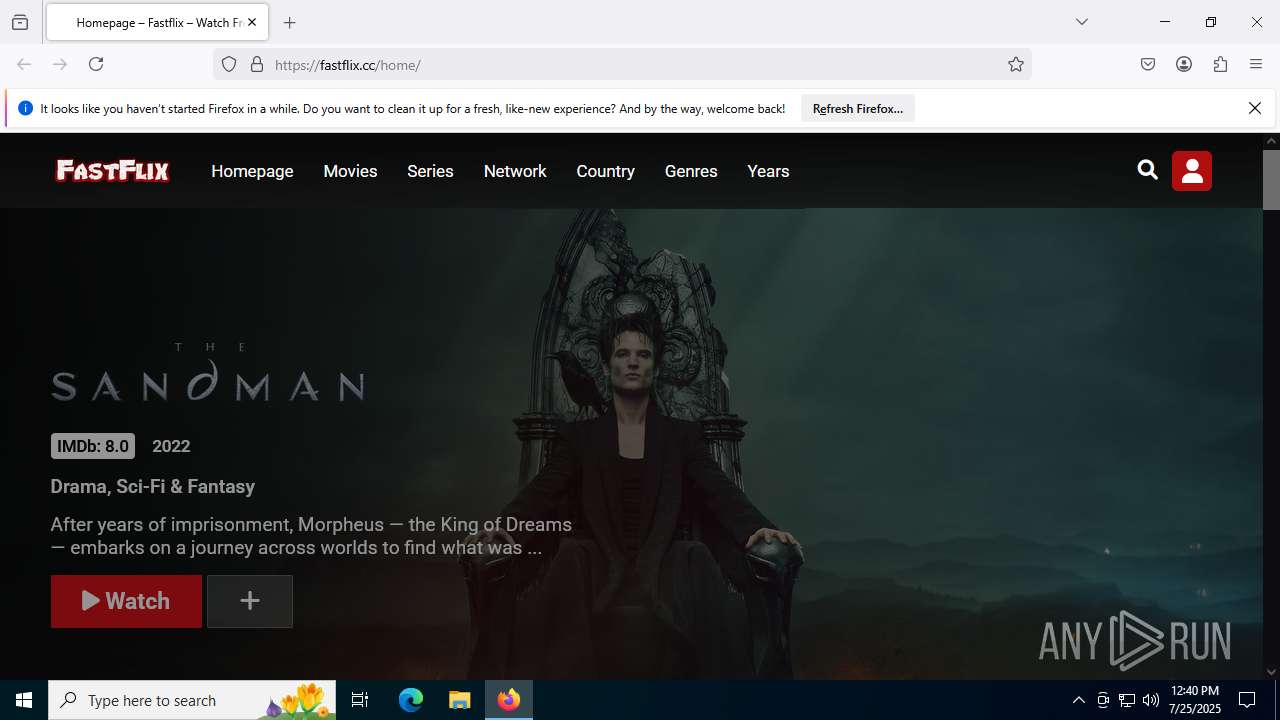
Task: Click the Windows taskbar search box
Action: pyautogui.click(x=192, y=700)
